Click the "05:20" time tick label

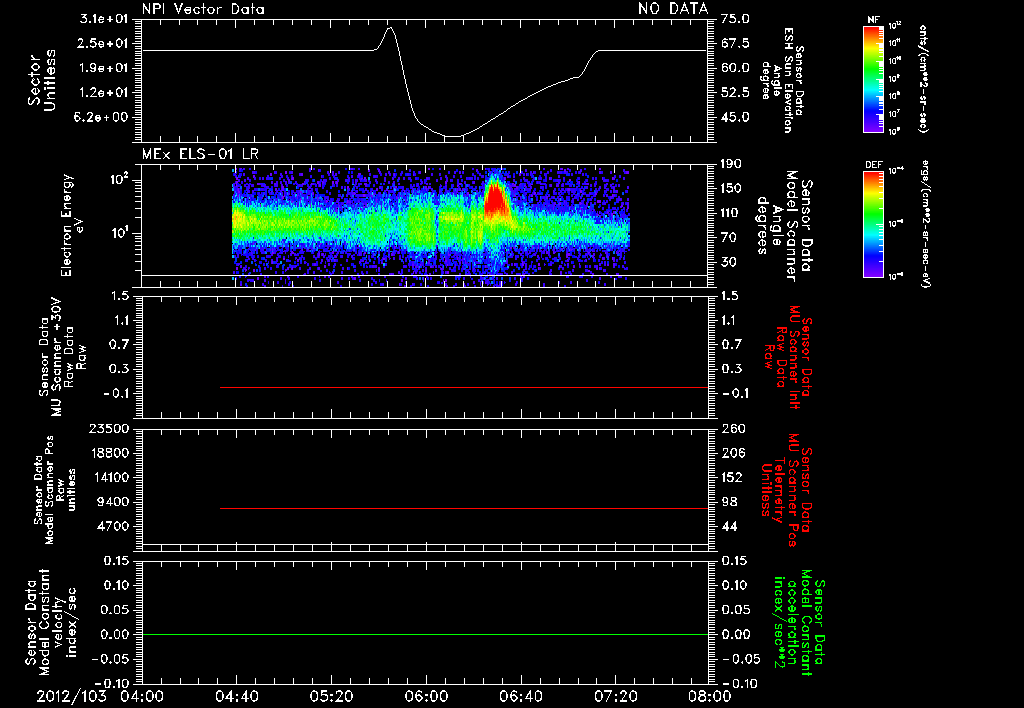[331, 696]
